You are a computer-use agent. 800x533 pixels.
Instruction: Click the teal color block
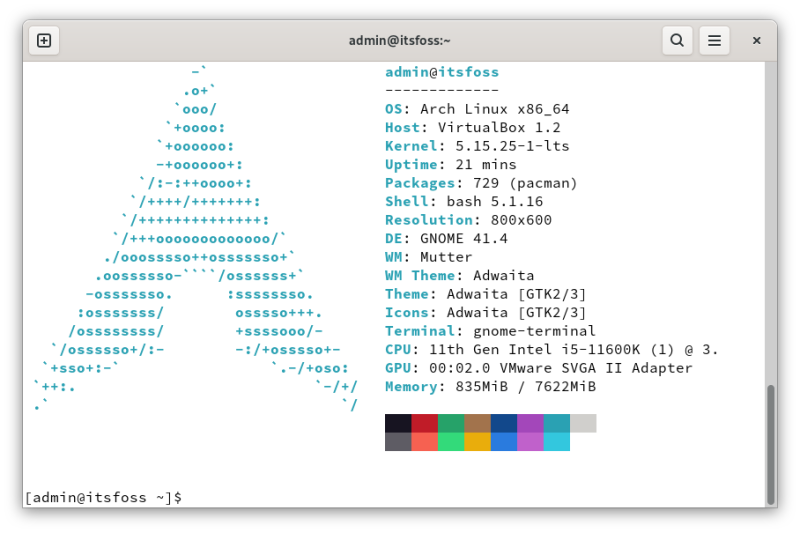557,423
